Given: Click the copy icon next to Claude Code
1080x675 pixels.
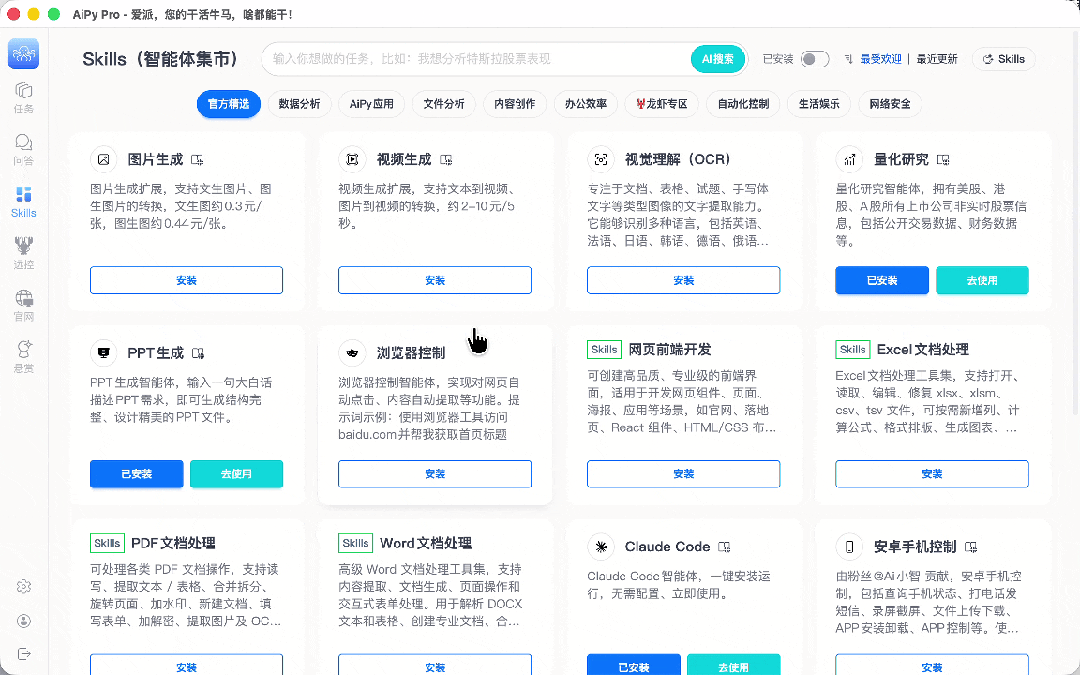Looking at the screenshot, I should tap(724, 547).
